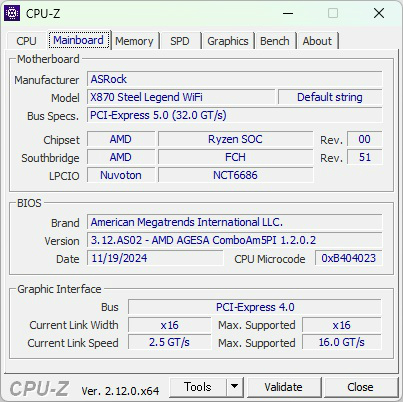Click the Close button at bottom
The height and width of the screenshot is (402, 403).
pos(360,387)
